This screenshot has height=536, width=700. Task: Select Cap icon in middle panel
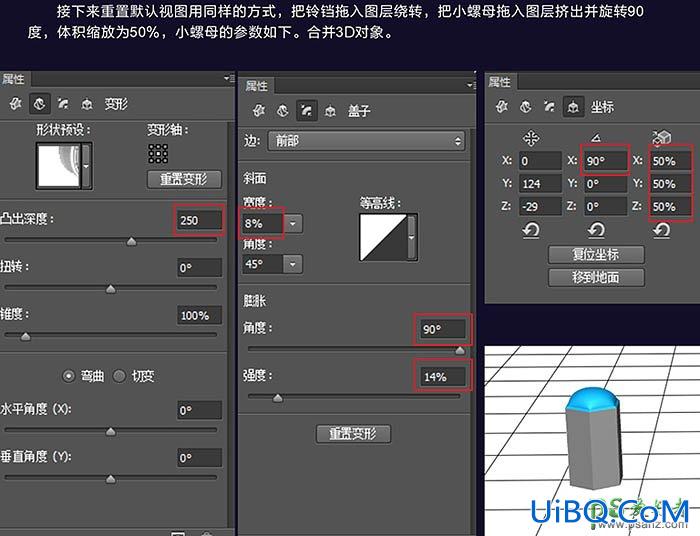coord(307,111)
